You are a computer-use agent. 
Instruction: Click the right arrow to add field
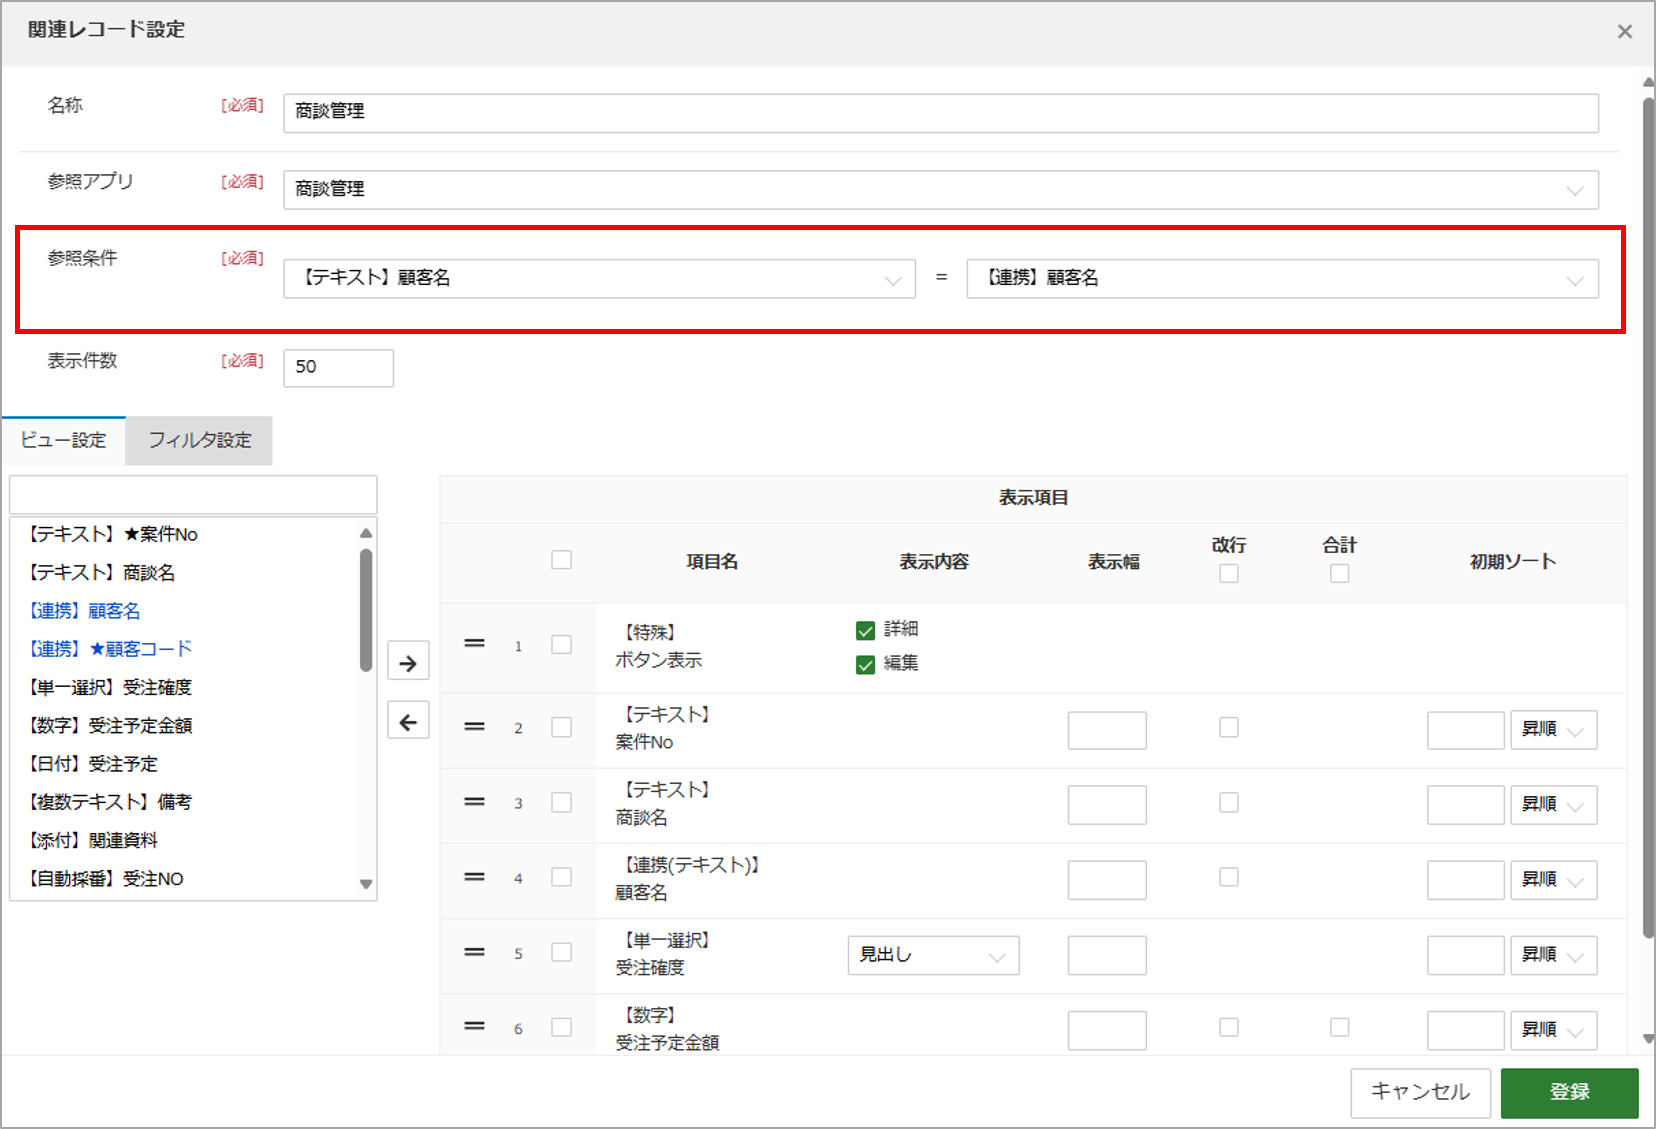click(408, 662)
